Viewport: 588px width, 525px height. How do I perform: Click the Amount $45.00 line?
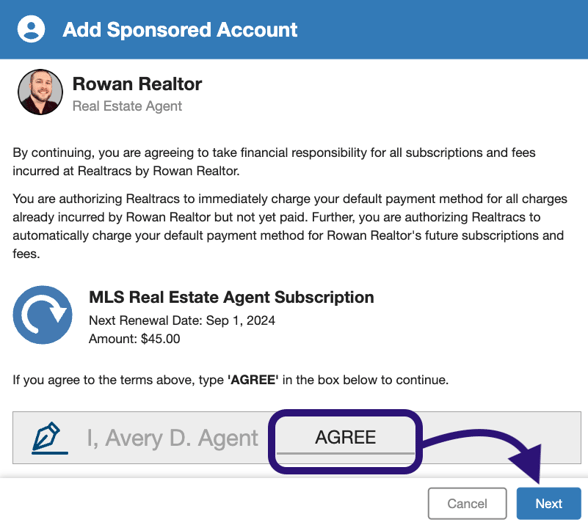[x=134, y=339]
